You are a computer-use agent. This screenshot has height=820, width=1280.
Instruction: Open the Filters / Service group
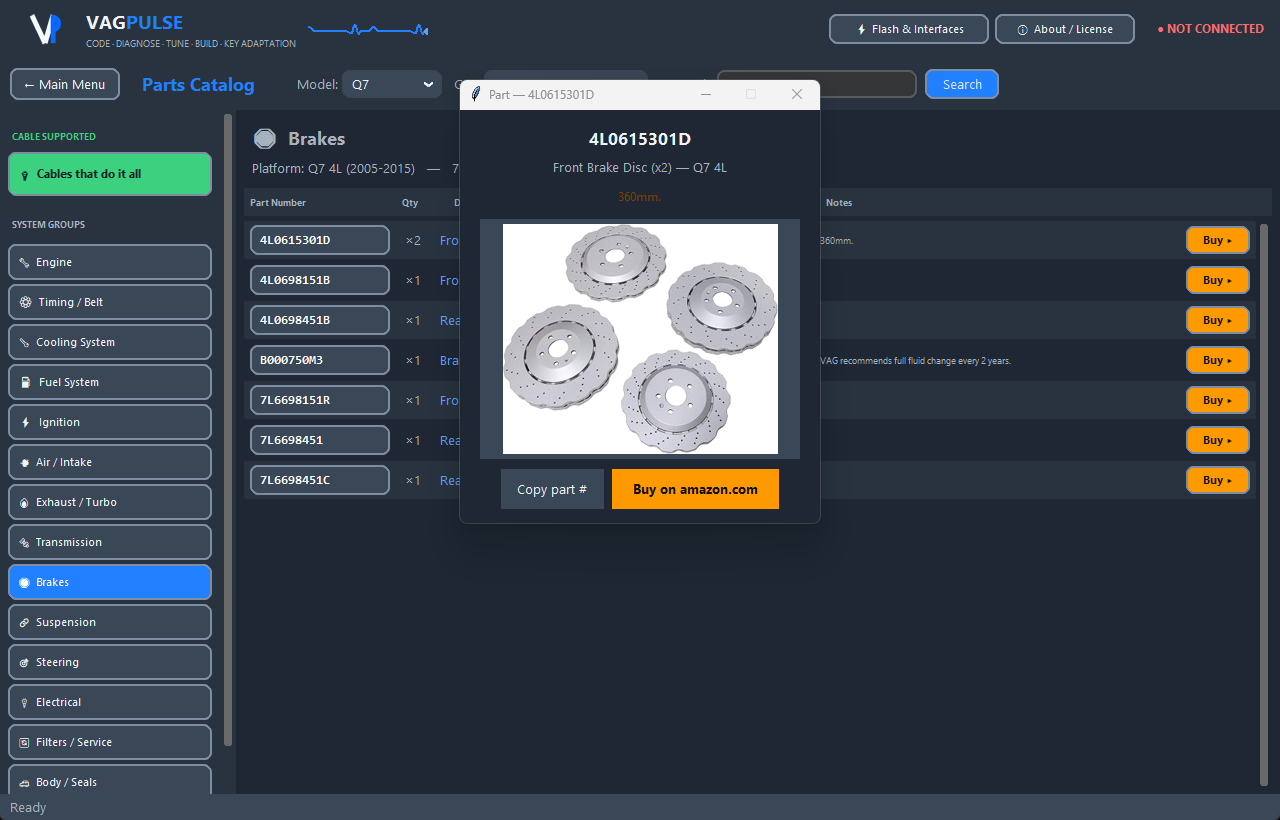click(x=110, y=742)
